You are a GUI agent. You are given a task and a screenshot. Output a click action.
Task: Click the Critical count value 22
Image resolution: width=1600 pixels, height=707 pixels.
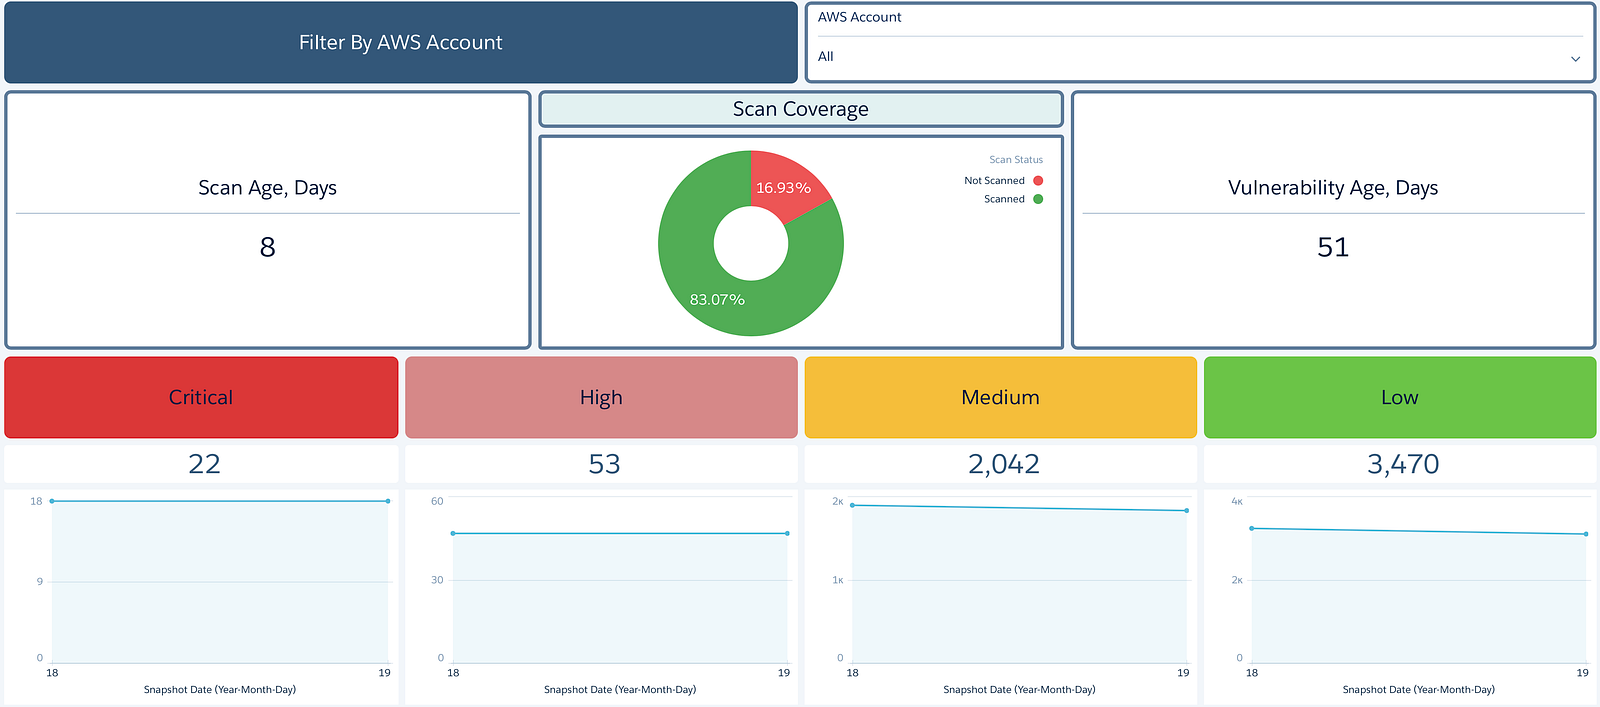tap(204, 464)
